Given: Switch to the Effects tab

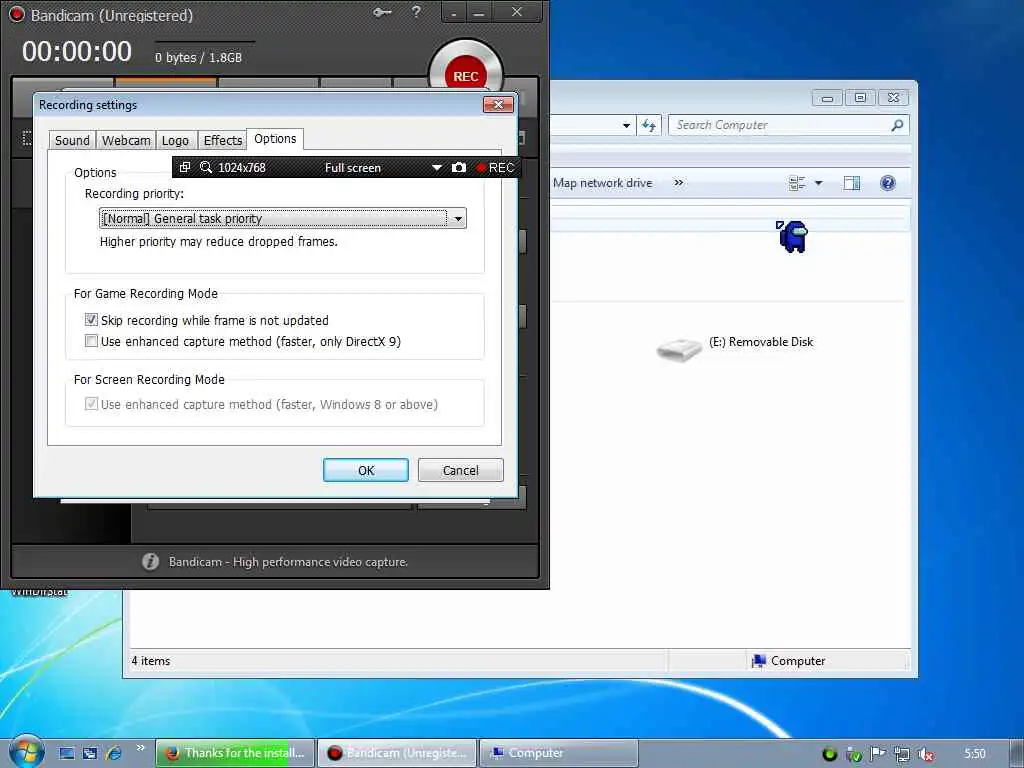Looking at the screenshot, I should (x=223, y=140).
